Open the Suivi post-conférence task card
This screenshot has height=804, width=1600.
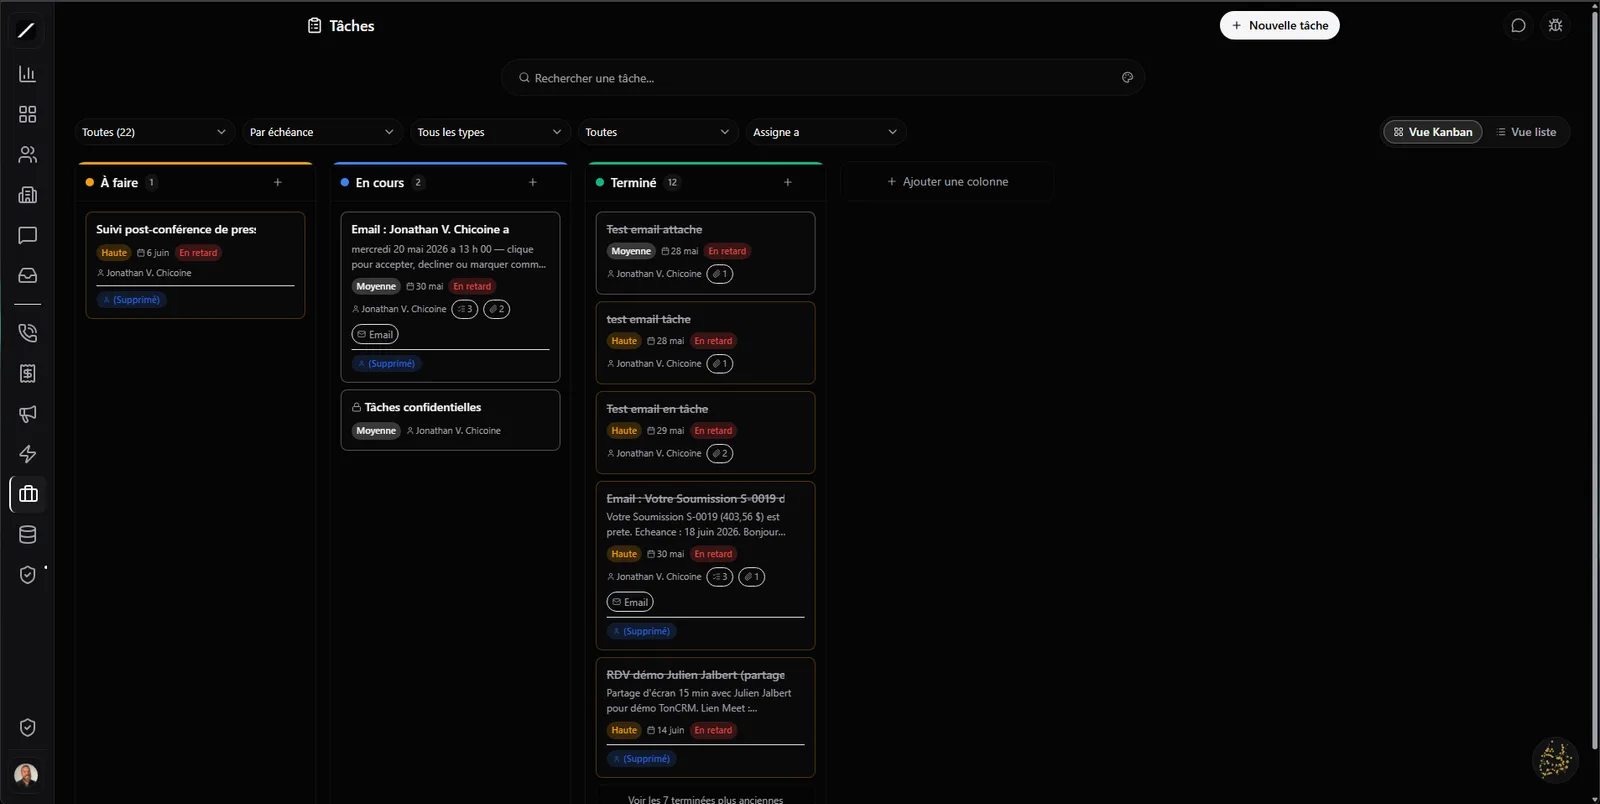(195, 265)
